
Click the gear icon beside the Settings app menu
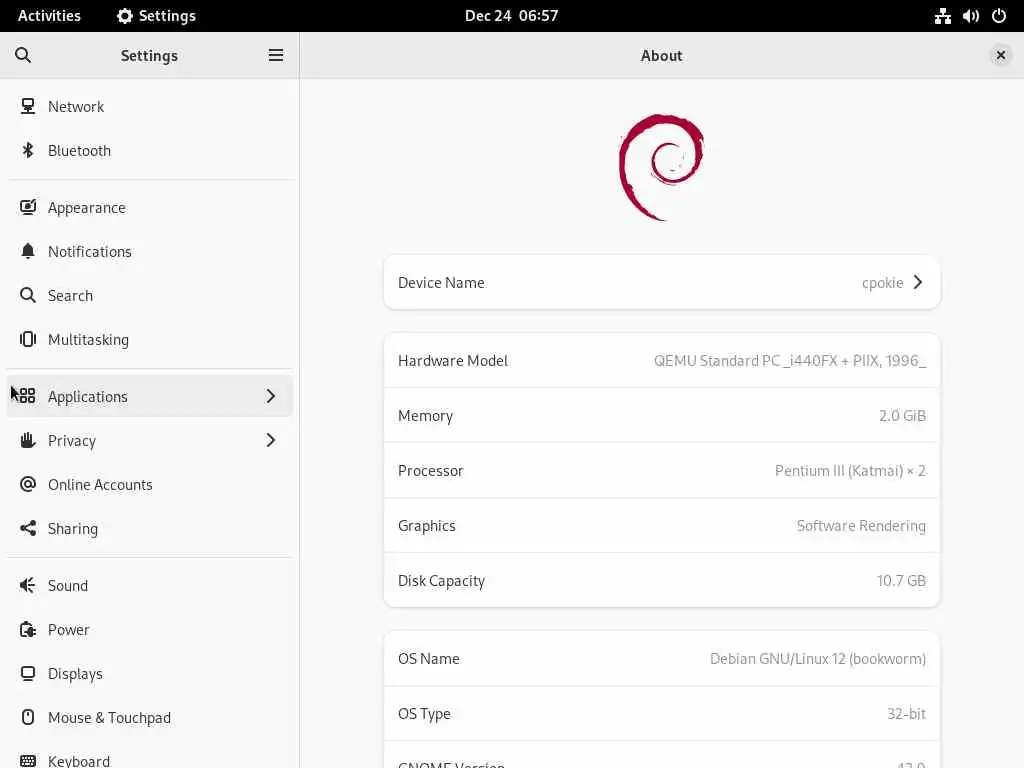pos(124,16)
